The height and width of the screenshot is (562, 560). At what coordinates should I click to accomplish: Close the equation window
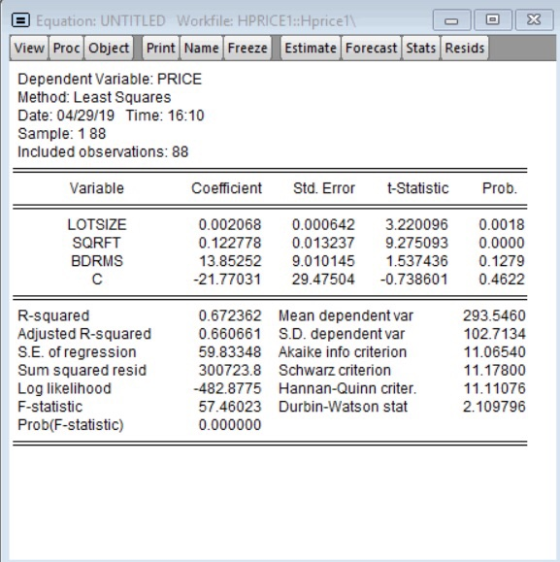[x=534, y=20]
